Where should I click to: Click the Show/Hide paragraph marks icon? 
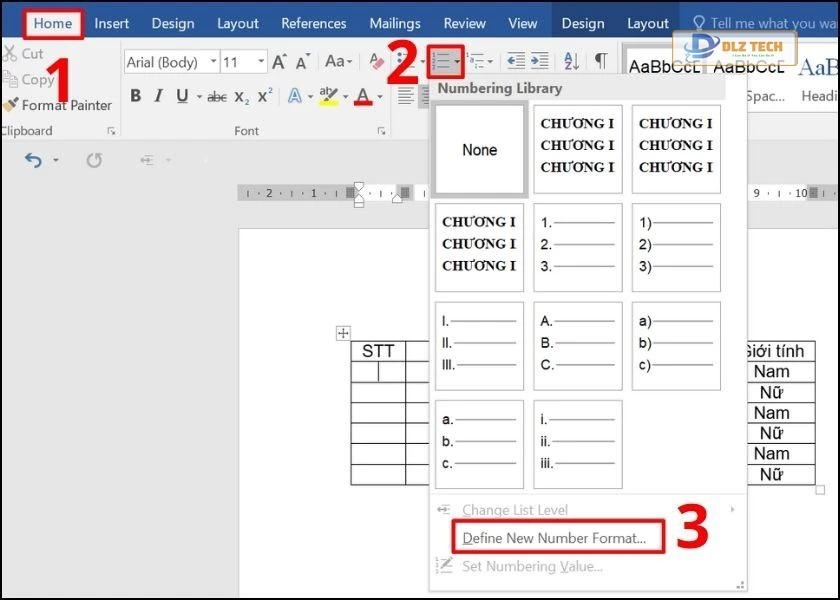pyautogui.click(x=600, y=62)
